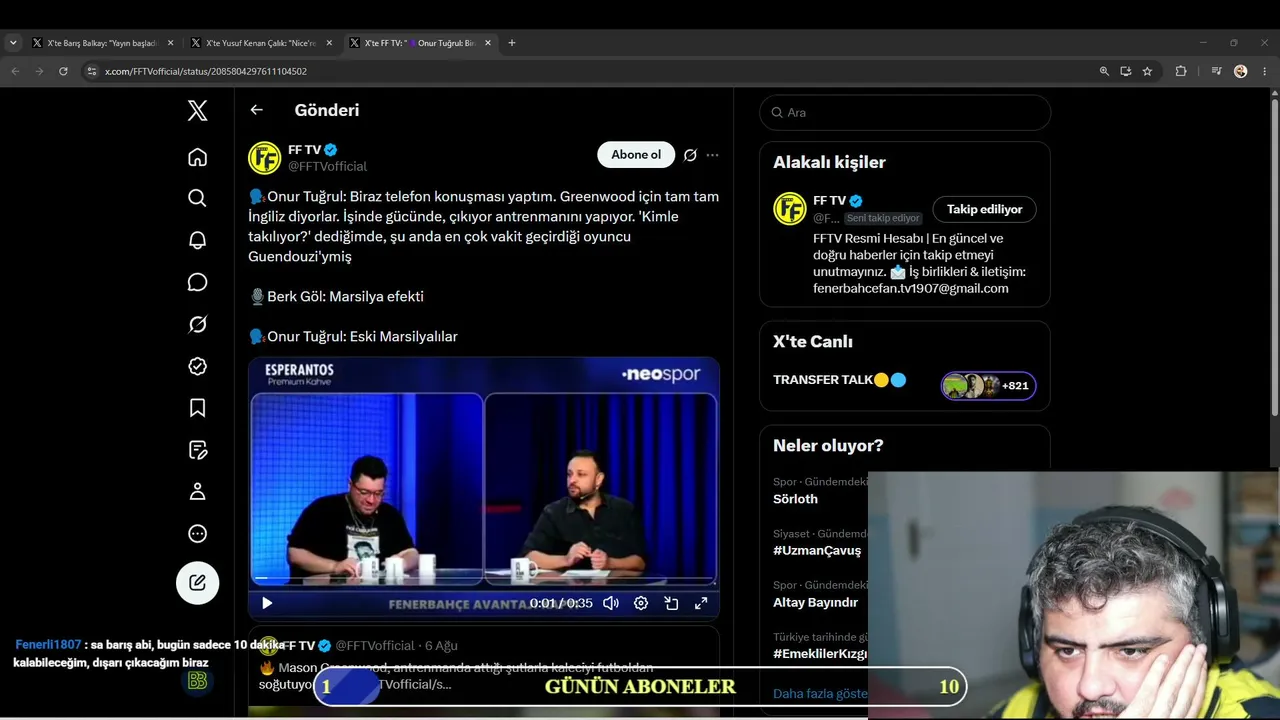Click the white compose post button
1280x720 pixels.
[x=198, y=583]
